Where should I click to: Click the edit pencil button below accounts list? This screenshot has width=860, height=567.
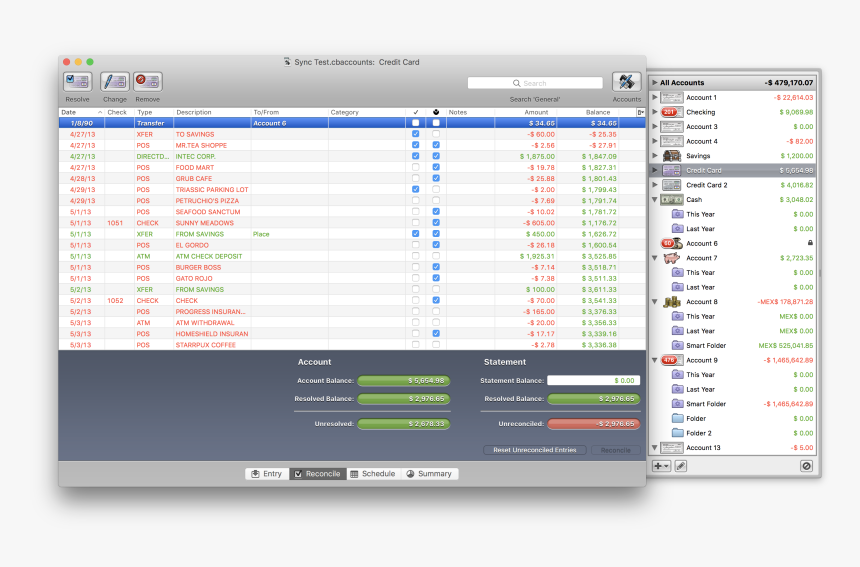[681, 466]
